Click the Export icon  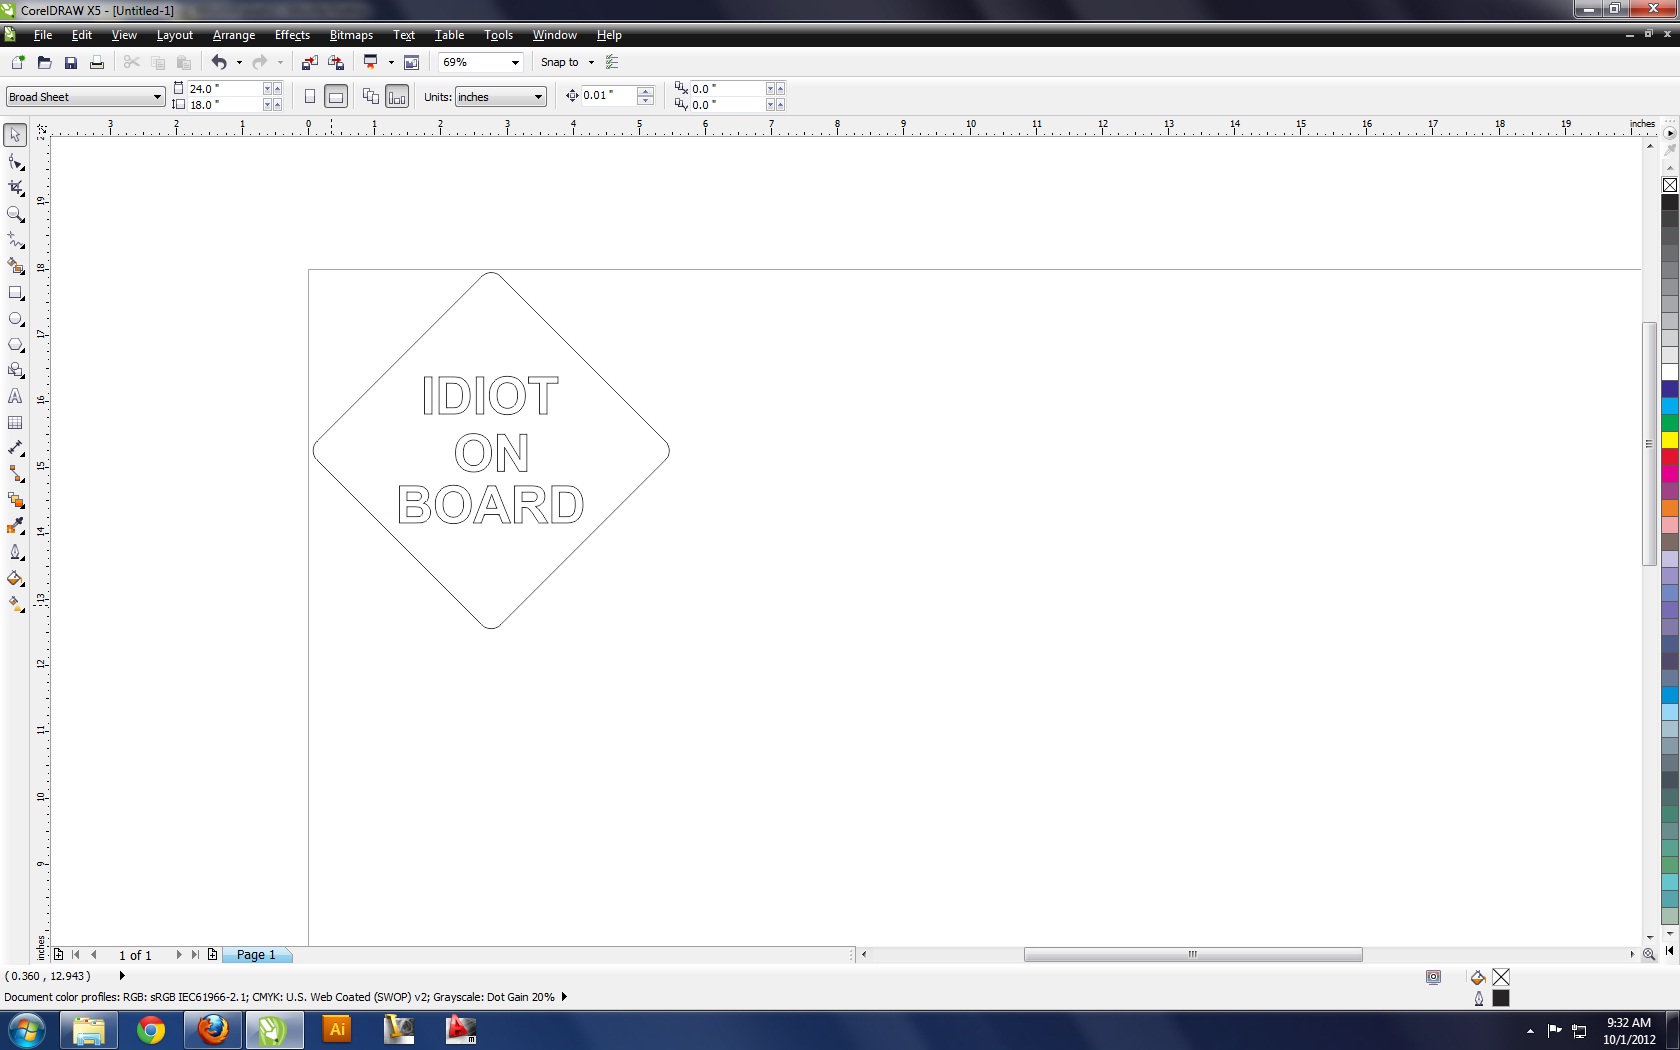point(336,62)
